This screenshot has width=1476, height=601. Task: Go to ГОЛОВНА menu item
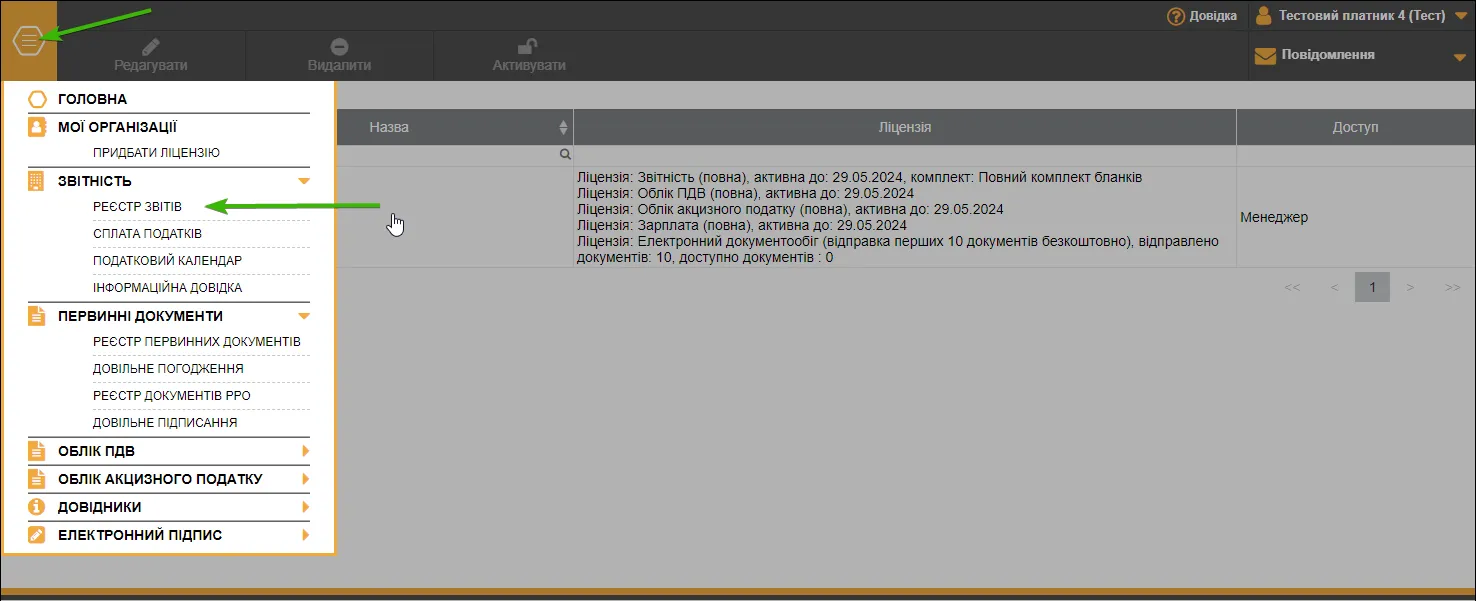tap(92, 99)
